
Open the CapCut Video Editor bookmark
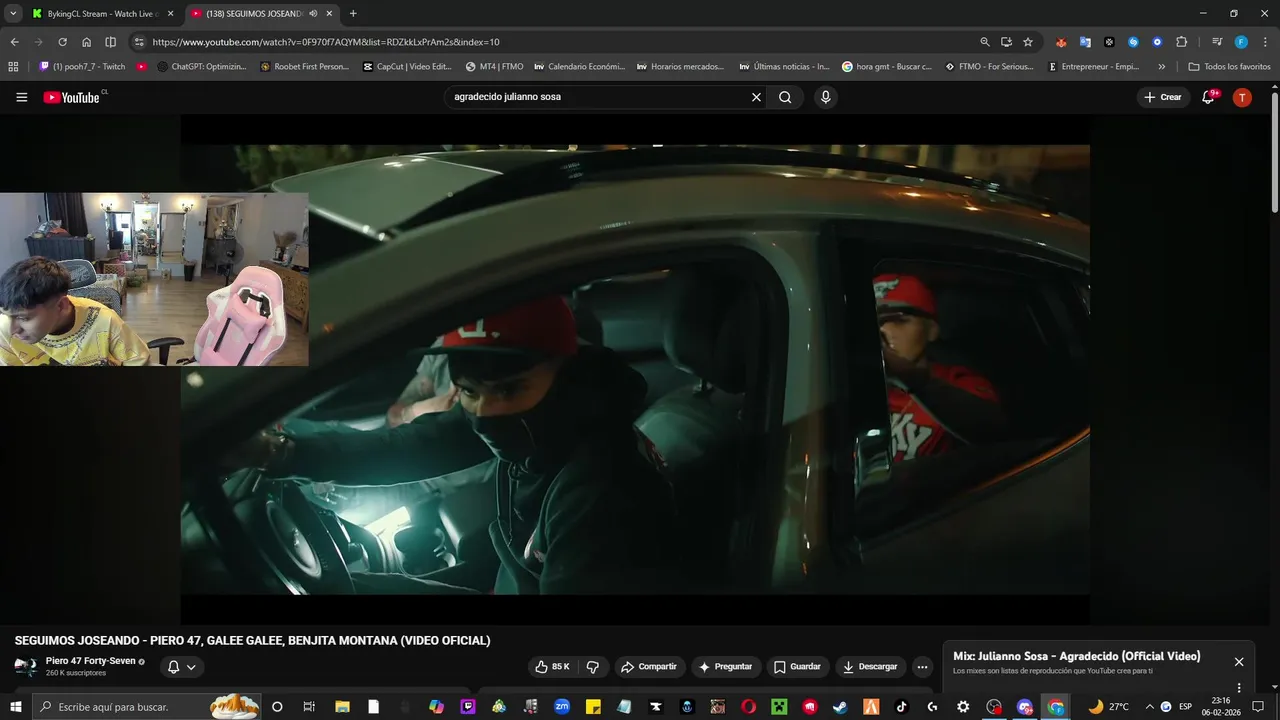click(x=407, y=67)
